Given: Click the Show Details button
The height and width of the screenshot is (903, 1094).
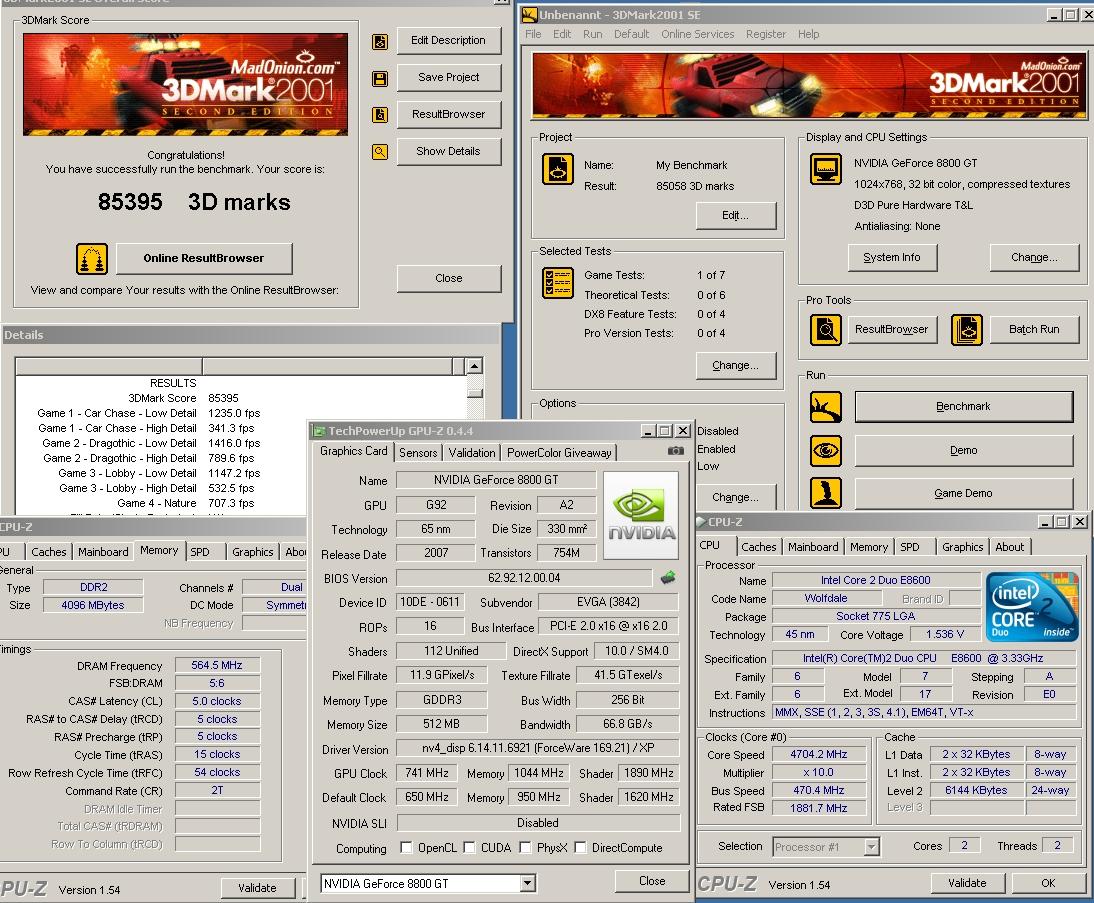Looking at the screenshot, I should coord(449,151).
